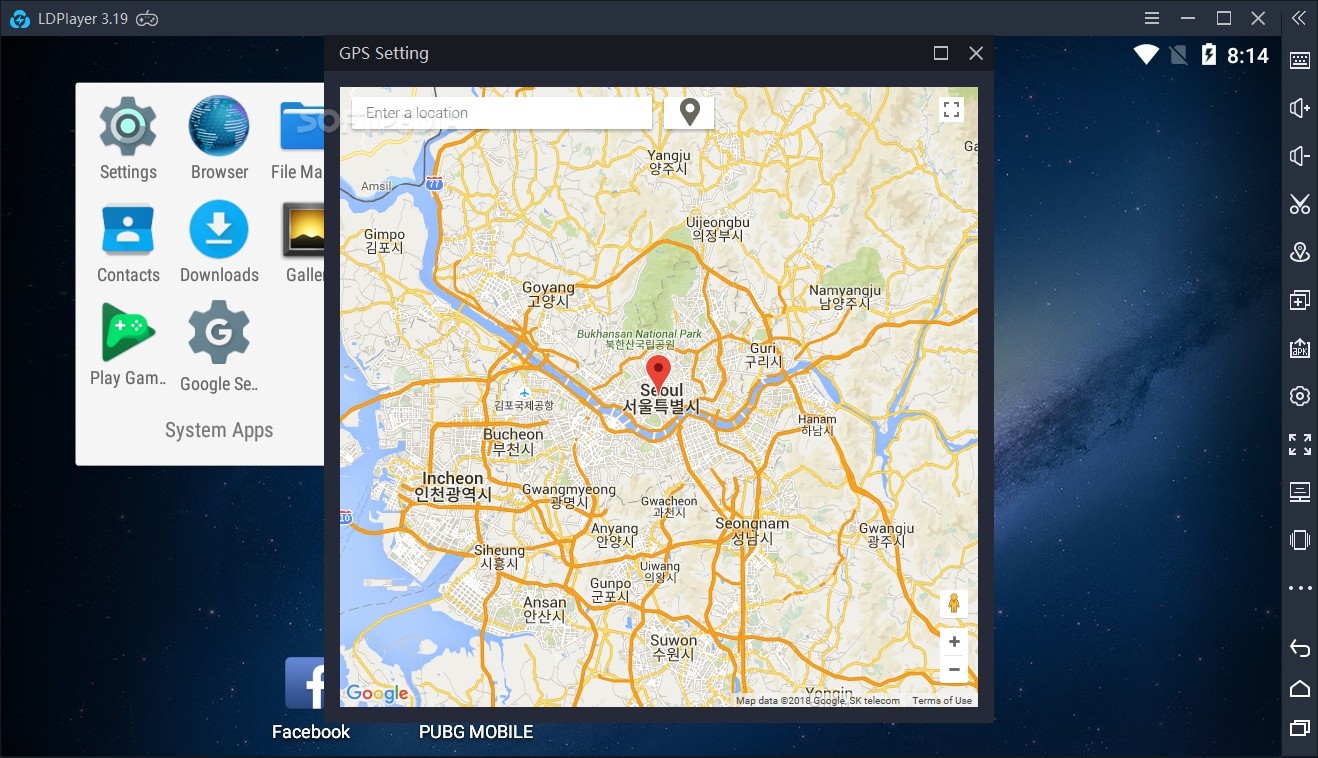The width and height of the screenshot is (1318, 758).
Task: Collapse the sidebar with double chevron
Action: click(1299, 18)
